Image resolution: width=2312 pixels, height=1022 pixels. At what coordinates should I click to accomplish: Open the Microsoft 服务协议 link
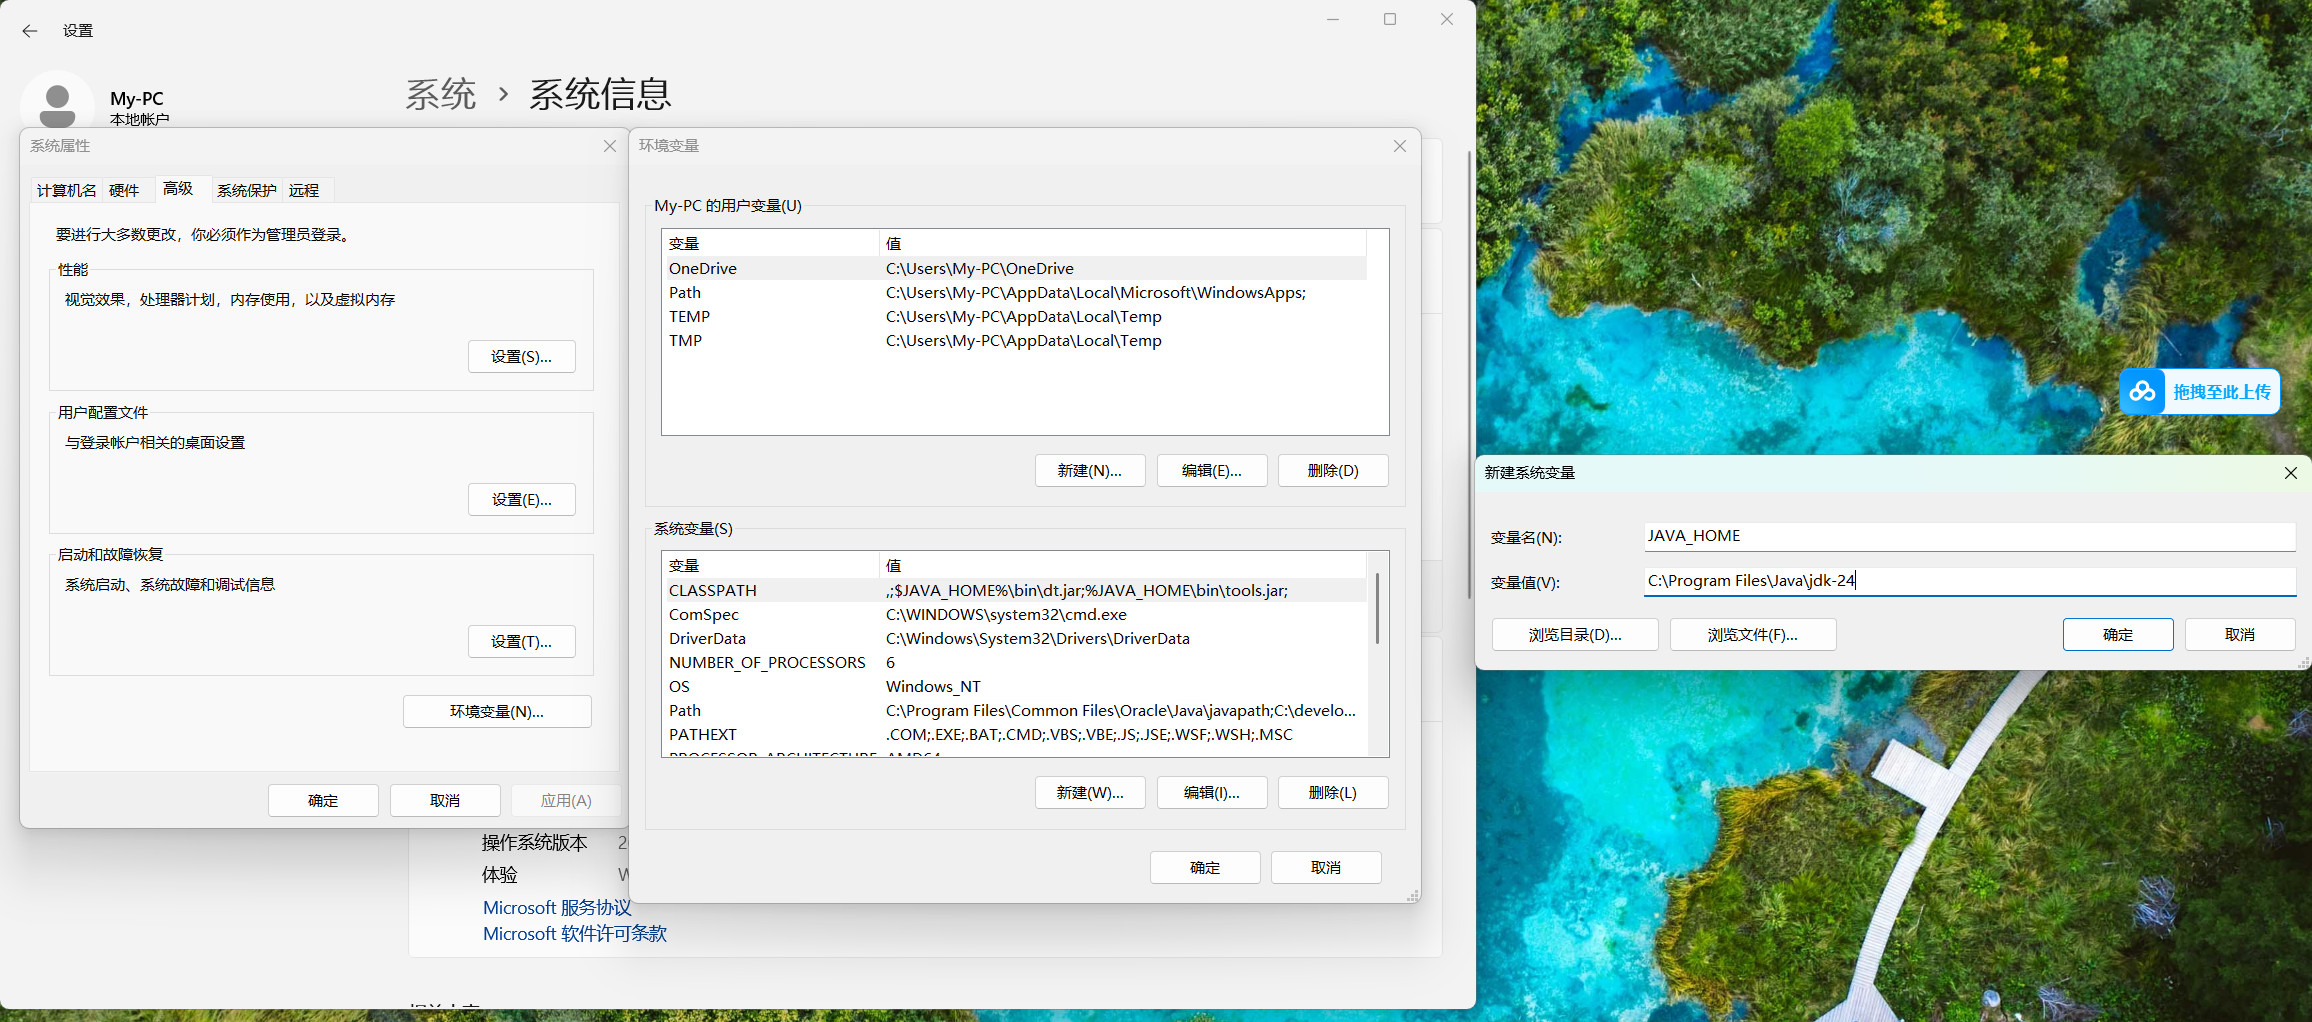point(557,907)
